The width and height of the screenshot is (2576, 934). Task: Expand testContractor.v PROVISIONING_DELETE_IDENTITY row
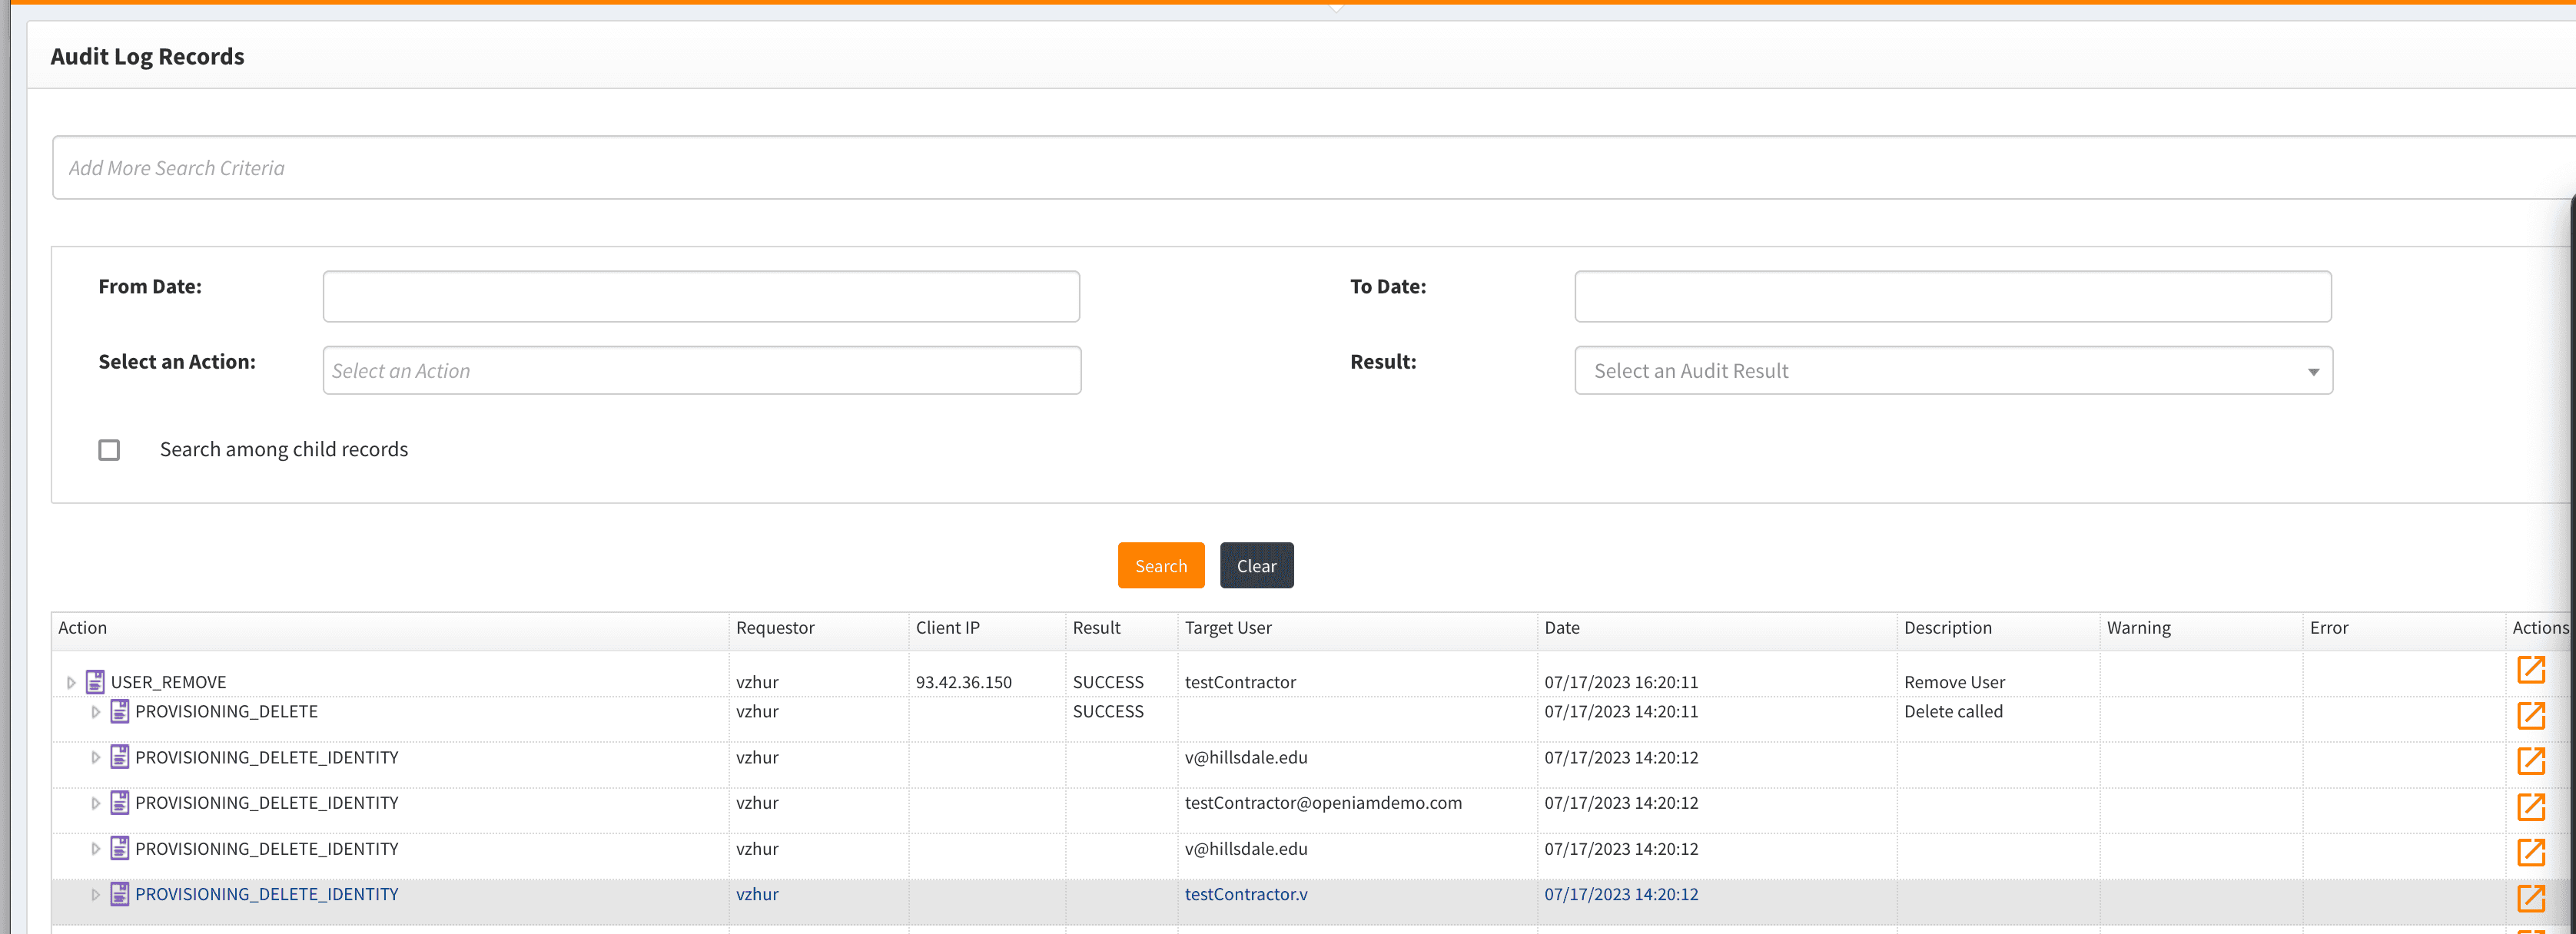tap(96, 895)
